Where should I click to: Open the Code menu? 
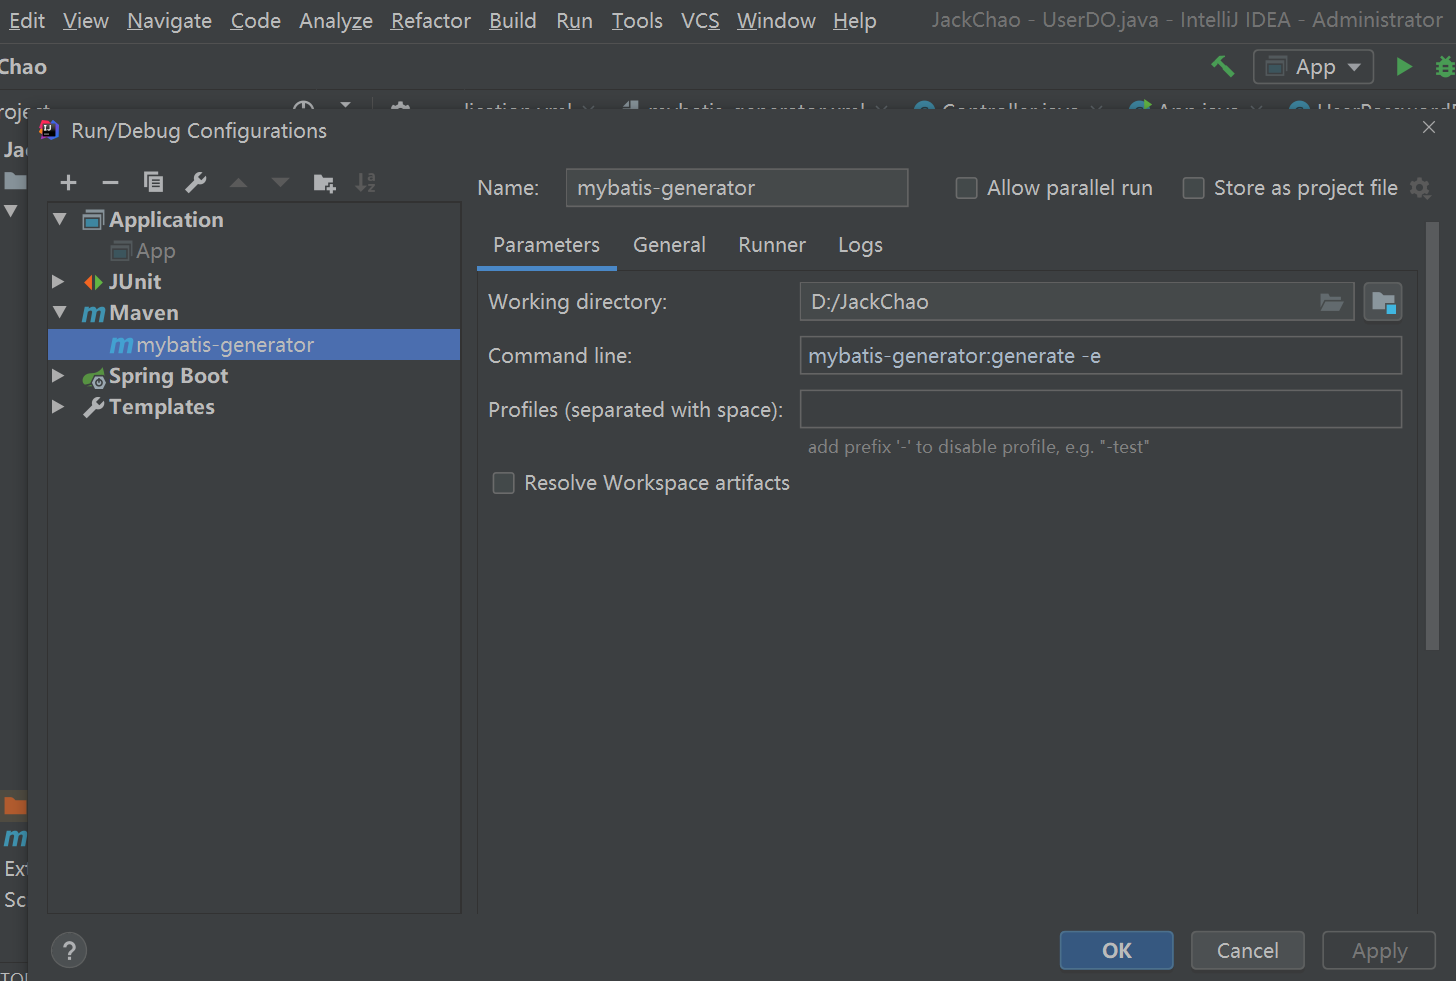(255, 20)
